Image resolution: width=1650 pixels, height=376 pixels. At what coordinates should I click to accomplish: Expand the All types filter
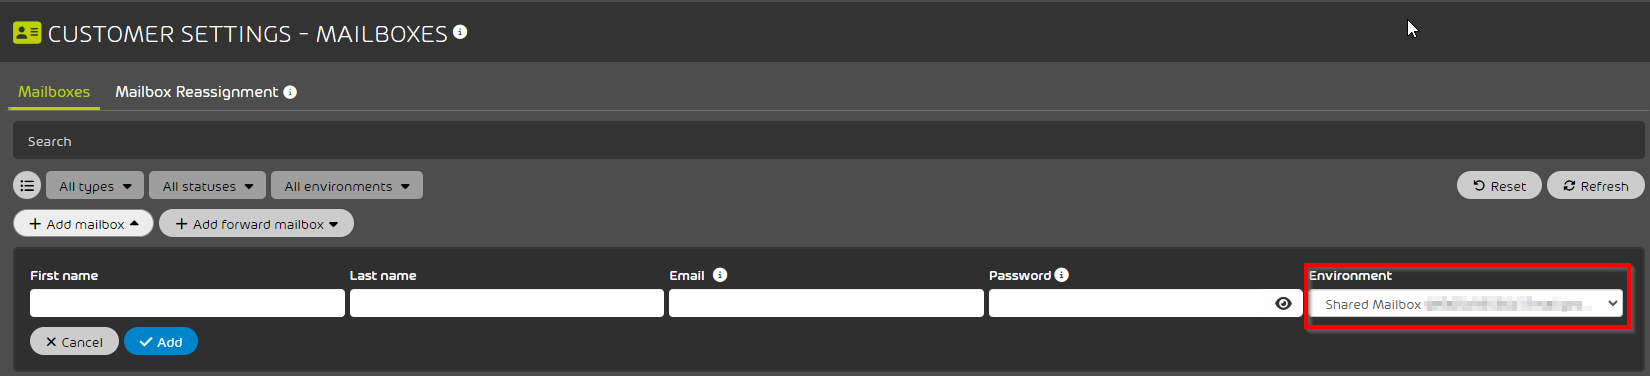point(95,185)
